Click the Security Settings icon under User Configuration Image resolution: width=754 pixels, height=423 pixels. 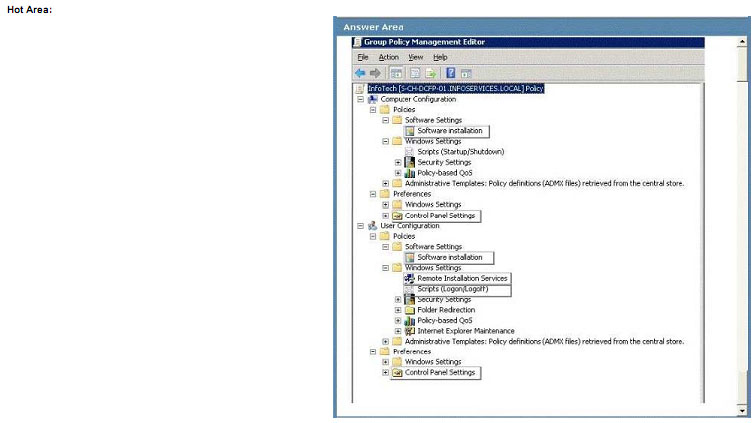pyautogui.click(x=410, y=299)
